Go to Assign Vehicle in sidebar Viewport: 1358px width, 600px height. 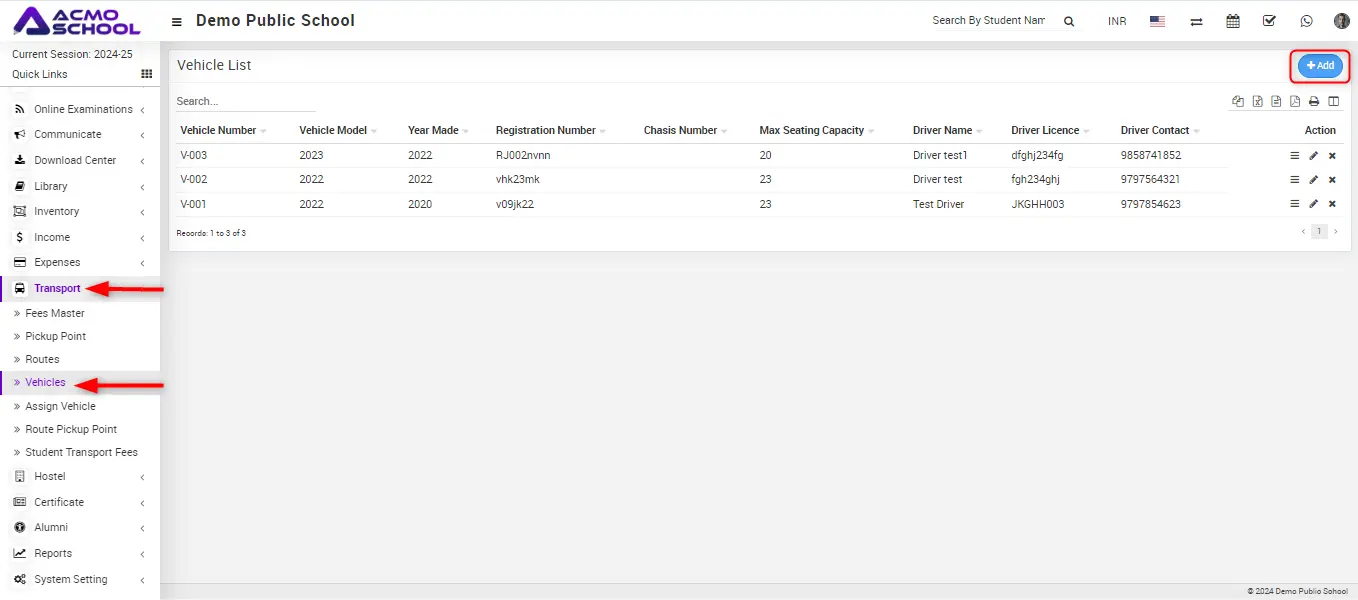pyautogui.click(x=60, y=406)
